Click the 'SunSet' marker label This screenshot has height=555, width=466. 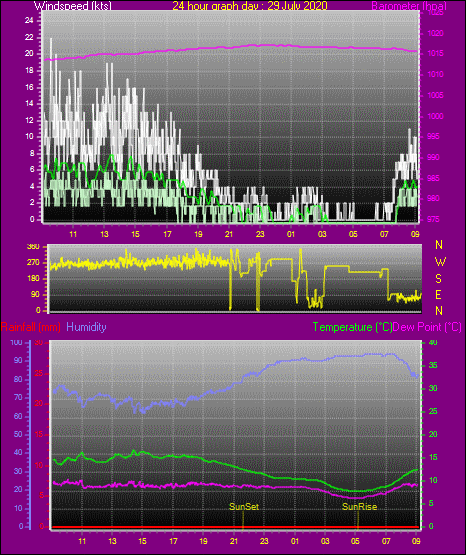[244, 507]
